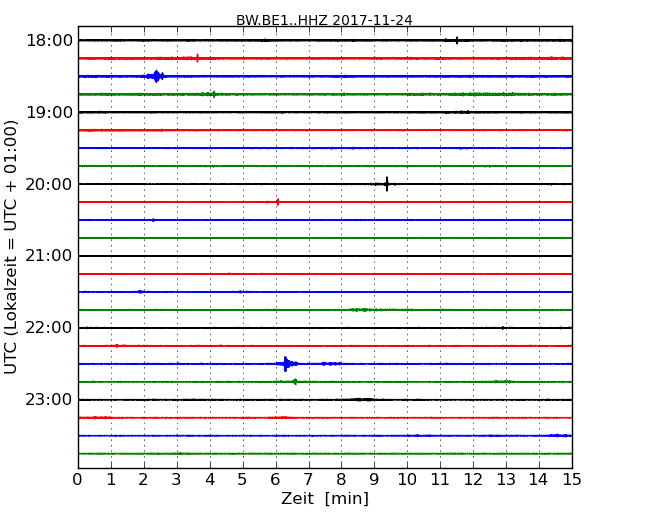Screen dimensions: 650x520
Task: Click the x-axis tick label 5
Action: 243,479
